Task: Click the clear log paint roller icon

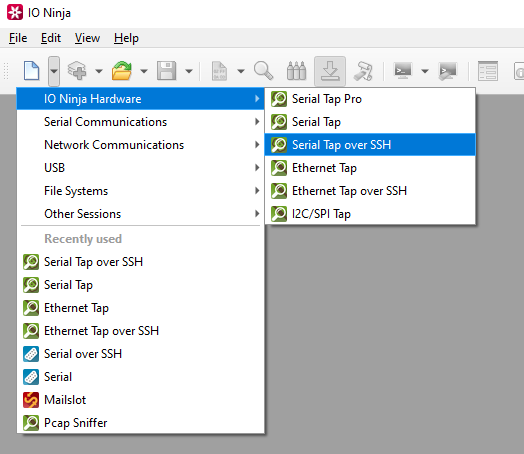Action: [363, 71]
